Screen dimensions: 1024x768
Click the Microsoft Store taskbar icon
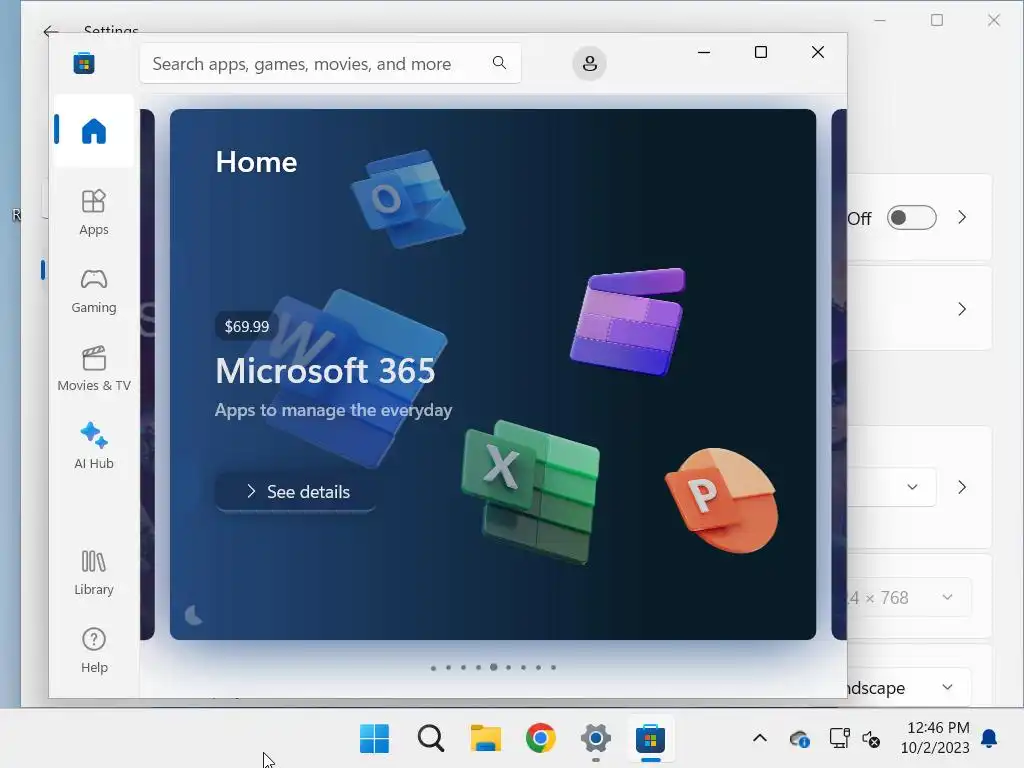650,739
